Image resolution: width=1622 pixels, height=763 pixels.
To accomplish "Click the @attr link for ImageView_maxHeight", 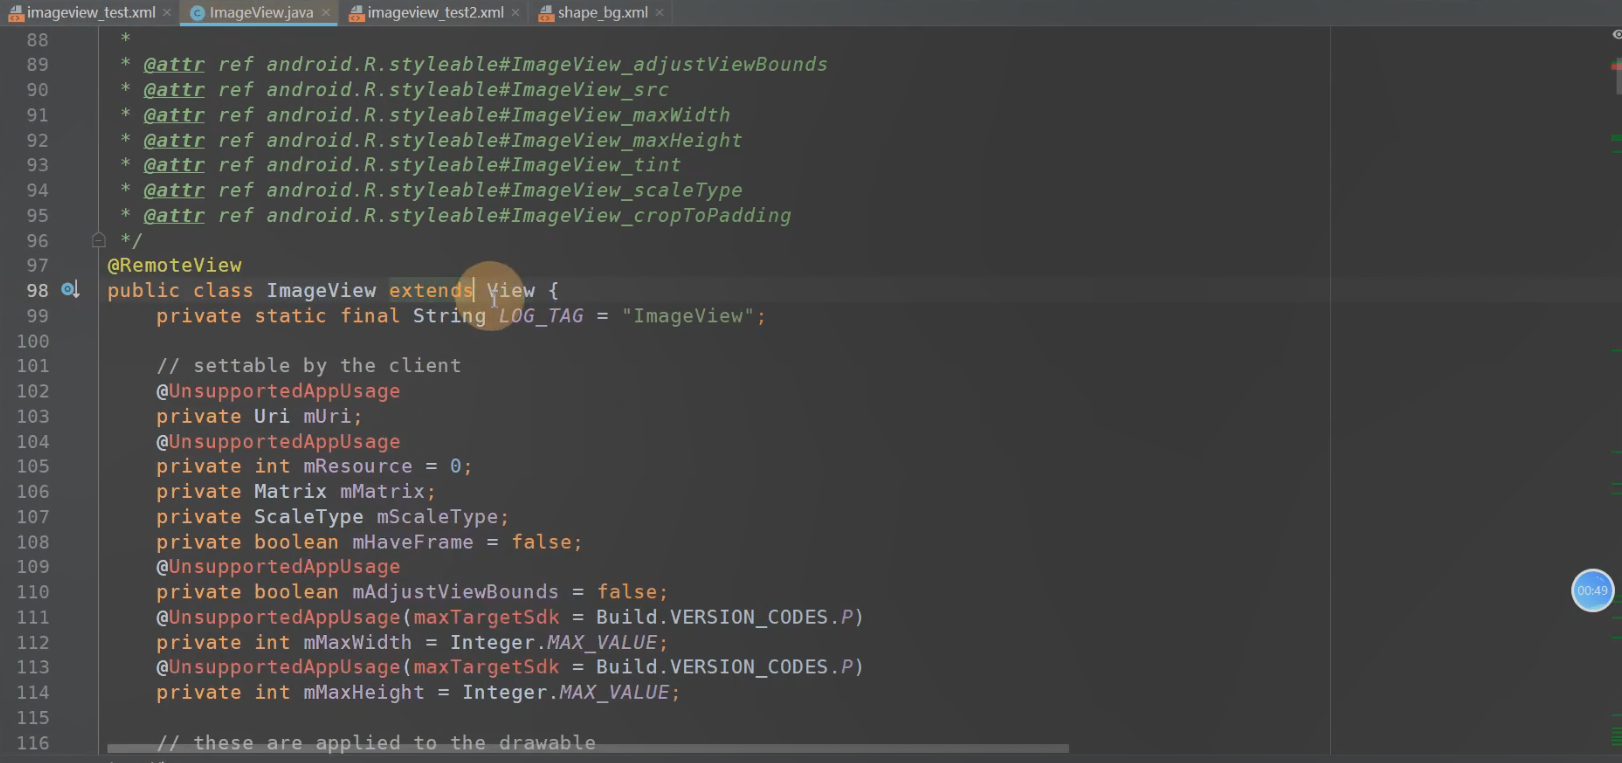I will click(x=174, y=140).
